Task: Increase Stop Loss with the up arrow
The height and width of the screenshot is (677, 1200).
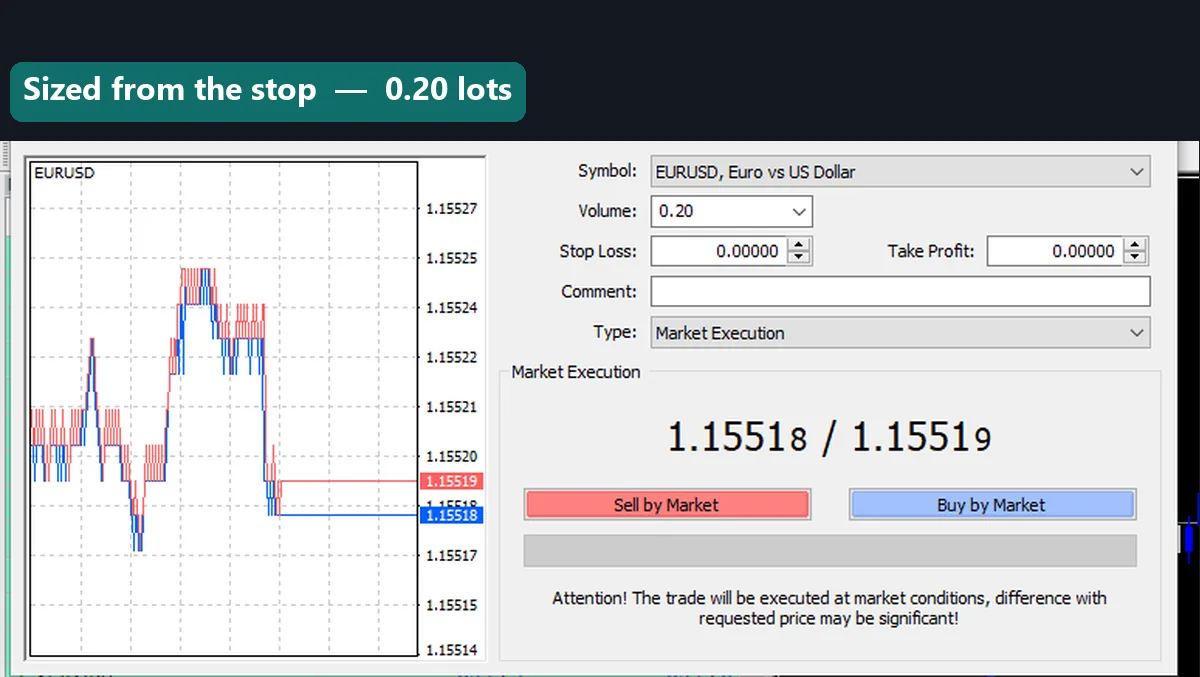Action: pos(799,245)
